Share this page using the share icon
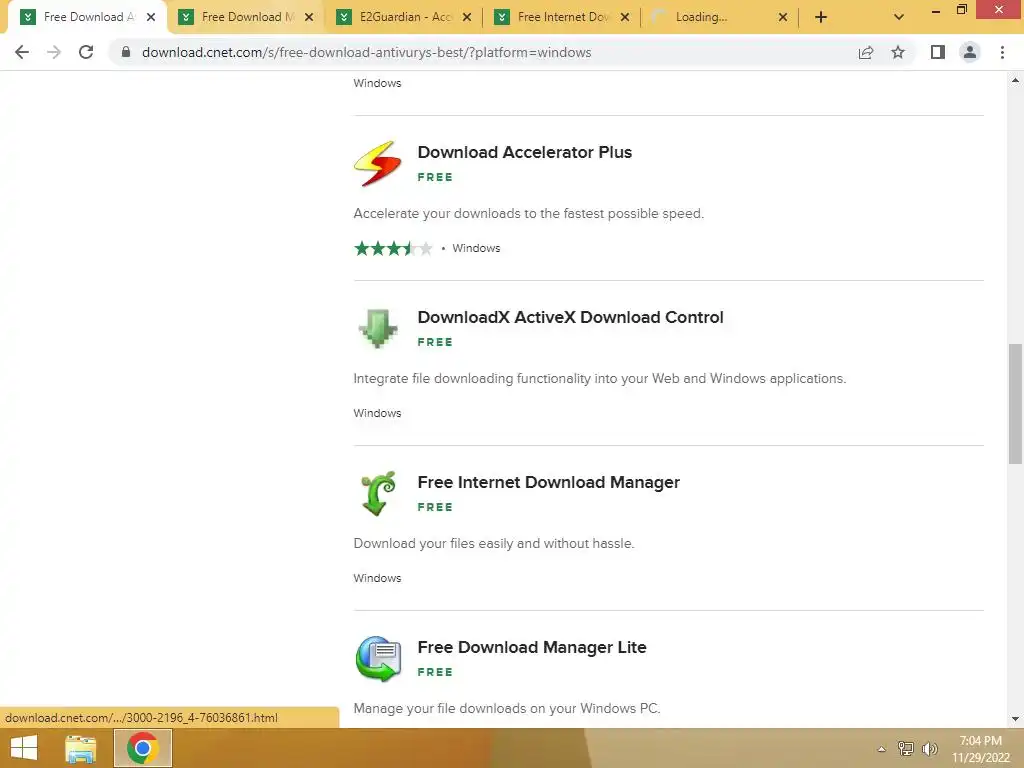Viewport: 1024px width, 768px height. point(866,52)
